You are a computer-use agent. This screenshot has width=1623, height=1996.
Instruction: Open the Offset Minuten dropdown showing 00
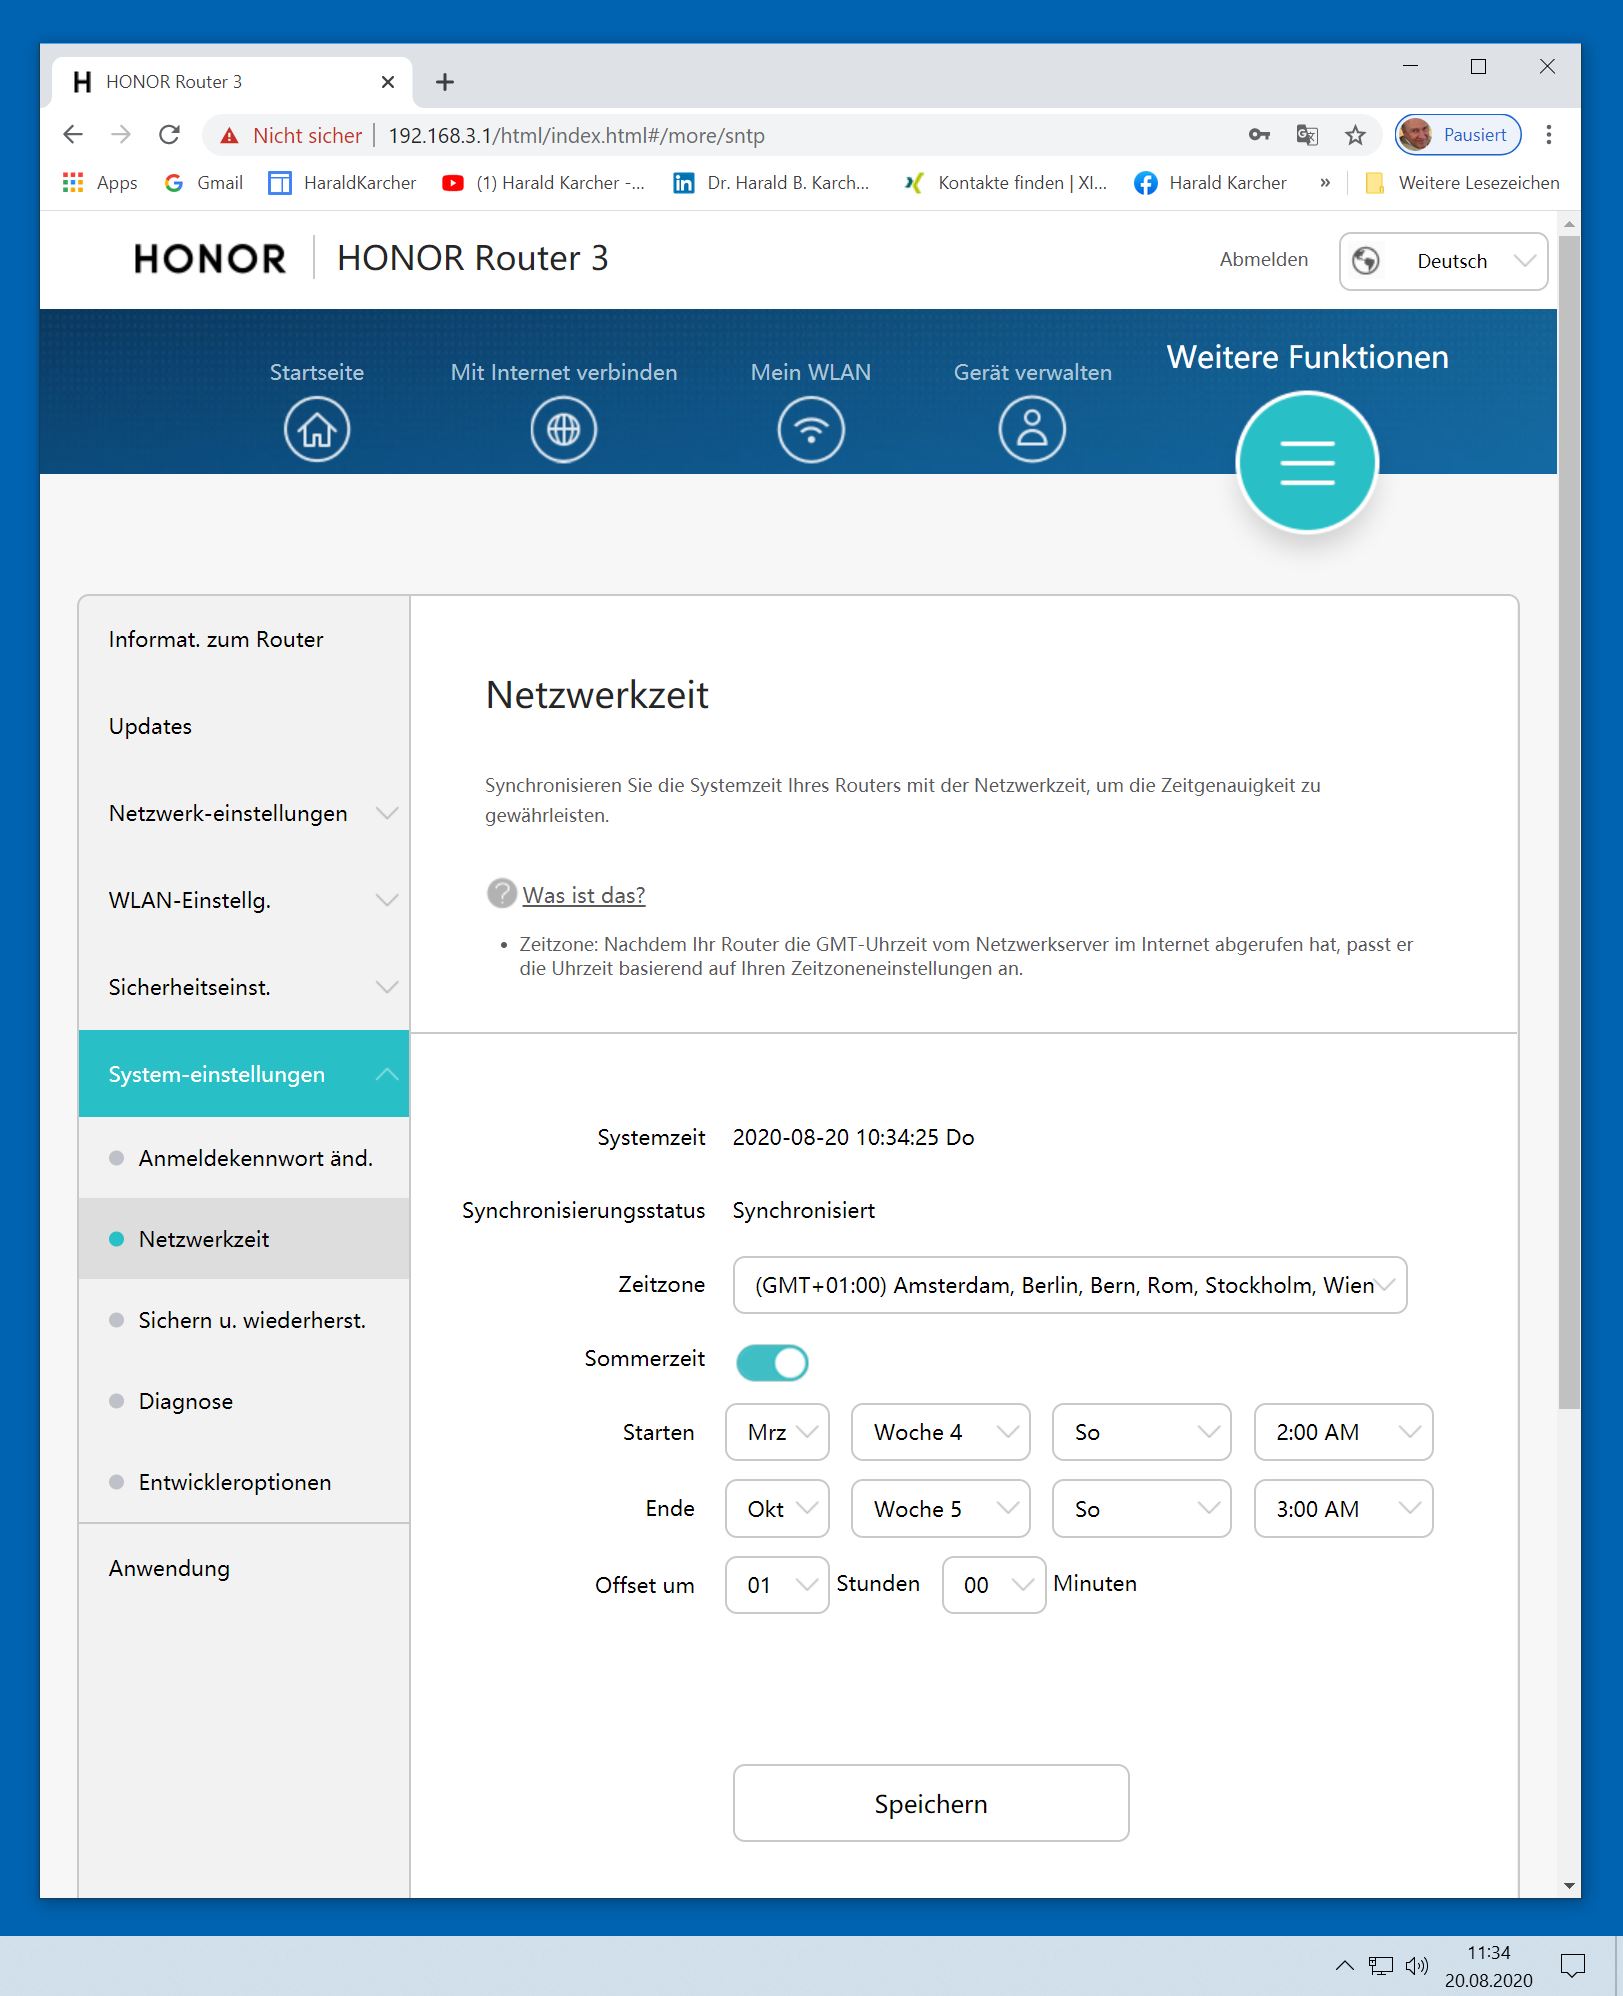[x=994, y=1584]
